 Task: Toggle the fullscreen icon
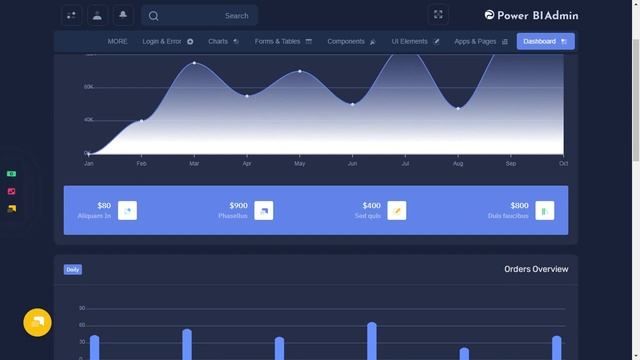[438, 15]
